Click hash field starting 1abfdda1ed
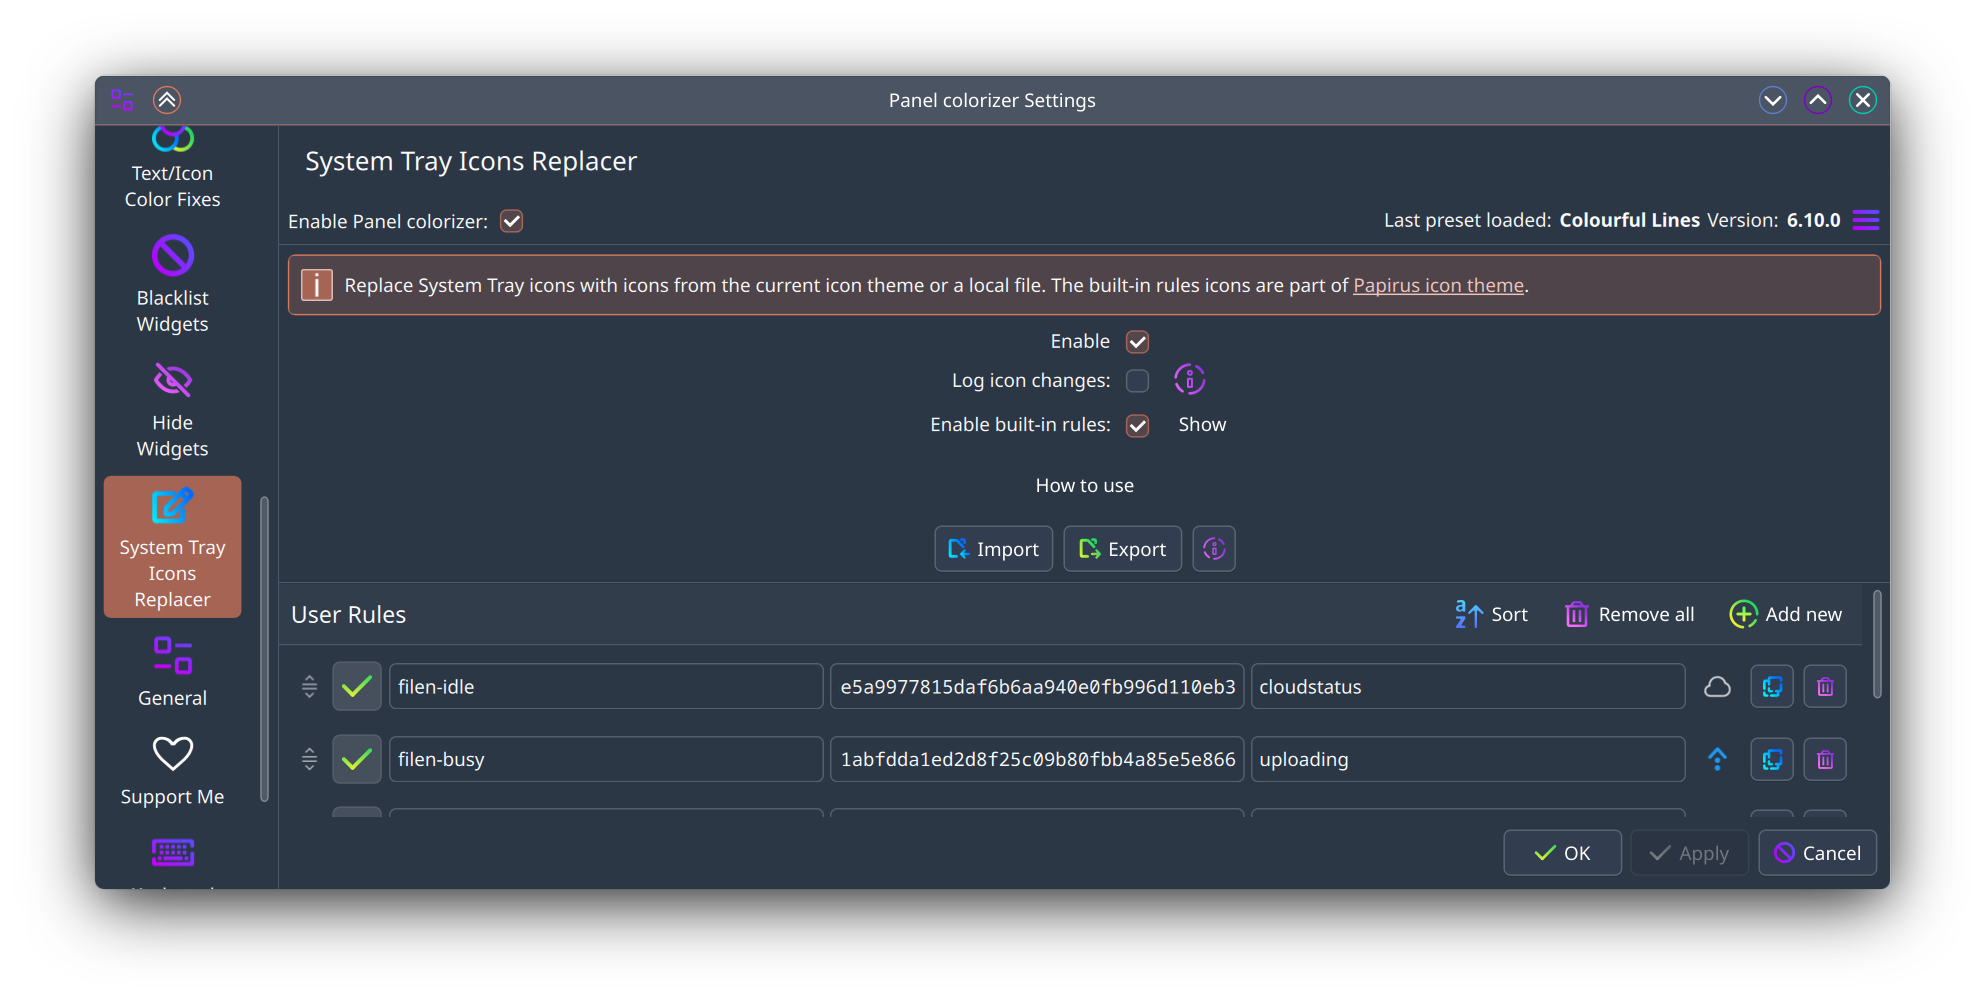This screenshot has width=1984, height=1001. tap(1037, 759)
